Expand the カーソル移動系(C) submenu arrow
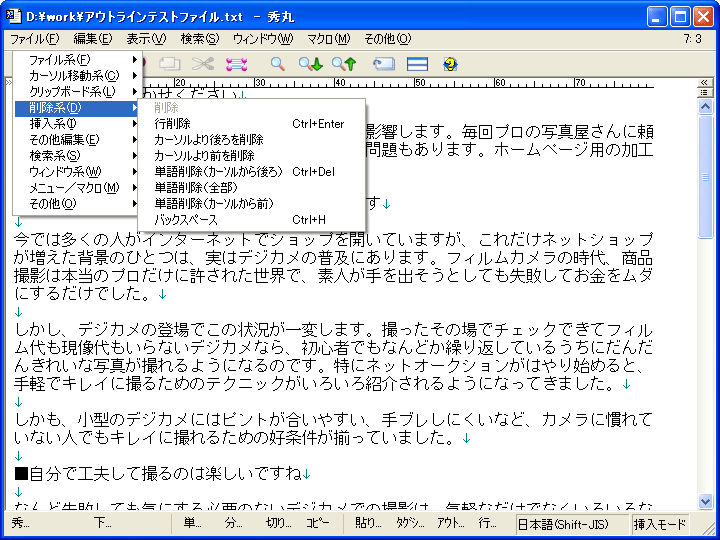 point(135,75)
